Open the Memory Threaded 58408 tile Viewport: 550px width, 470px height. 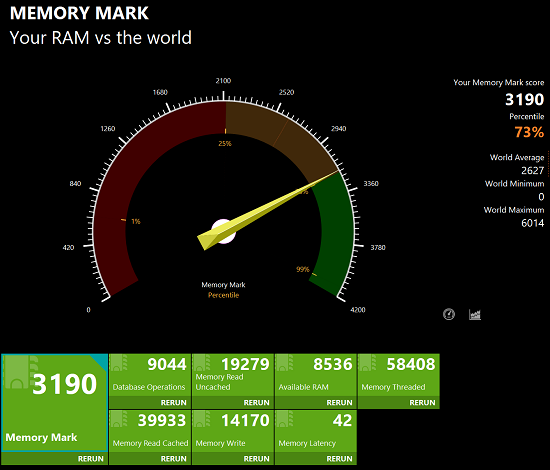click(399, 375)
